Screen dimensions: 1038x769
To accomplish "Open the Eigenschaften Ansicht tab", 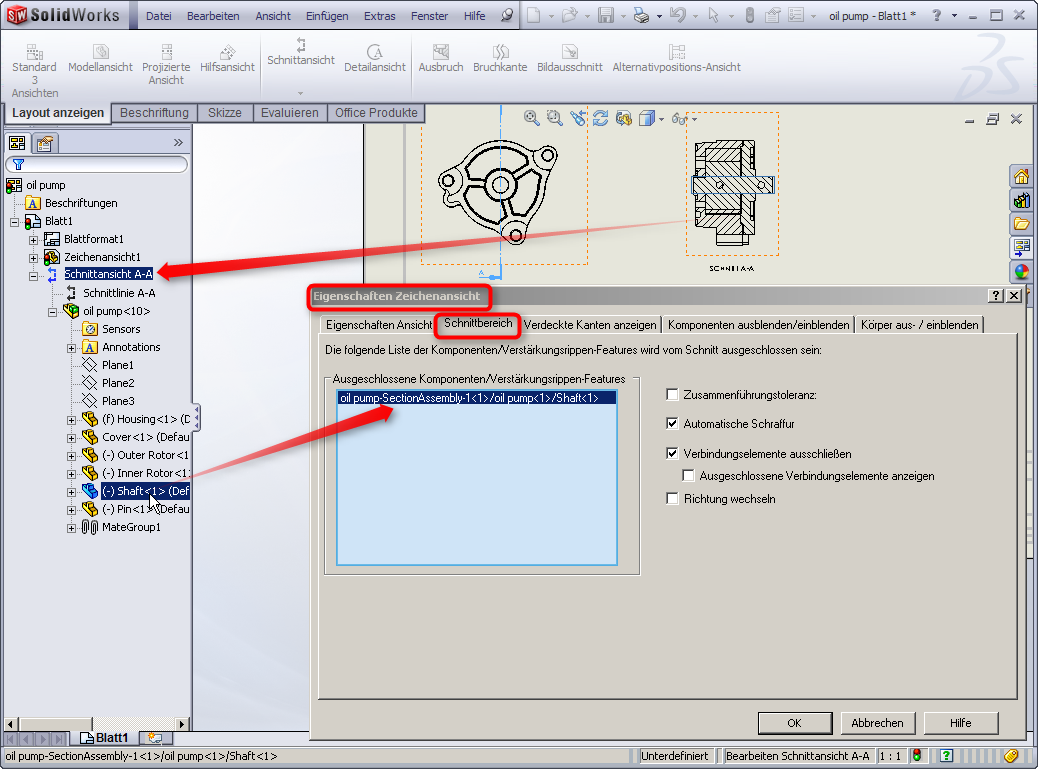I will click(379, 325).
